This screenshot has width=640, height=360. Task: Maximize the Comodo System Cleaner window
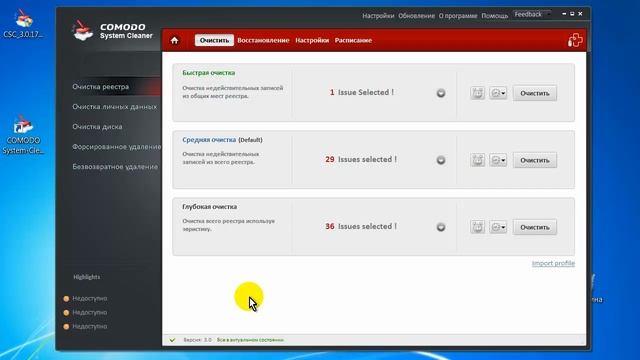[572, 14]
